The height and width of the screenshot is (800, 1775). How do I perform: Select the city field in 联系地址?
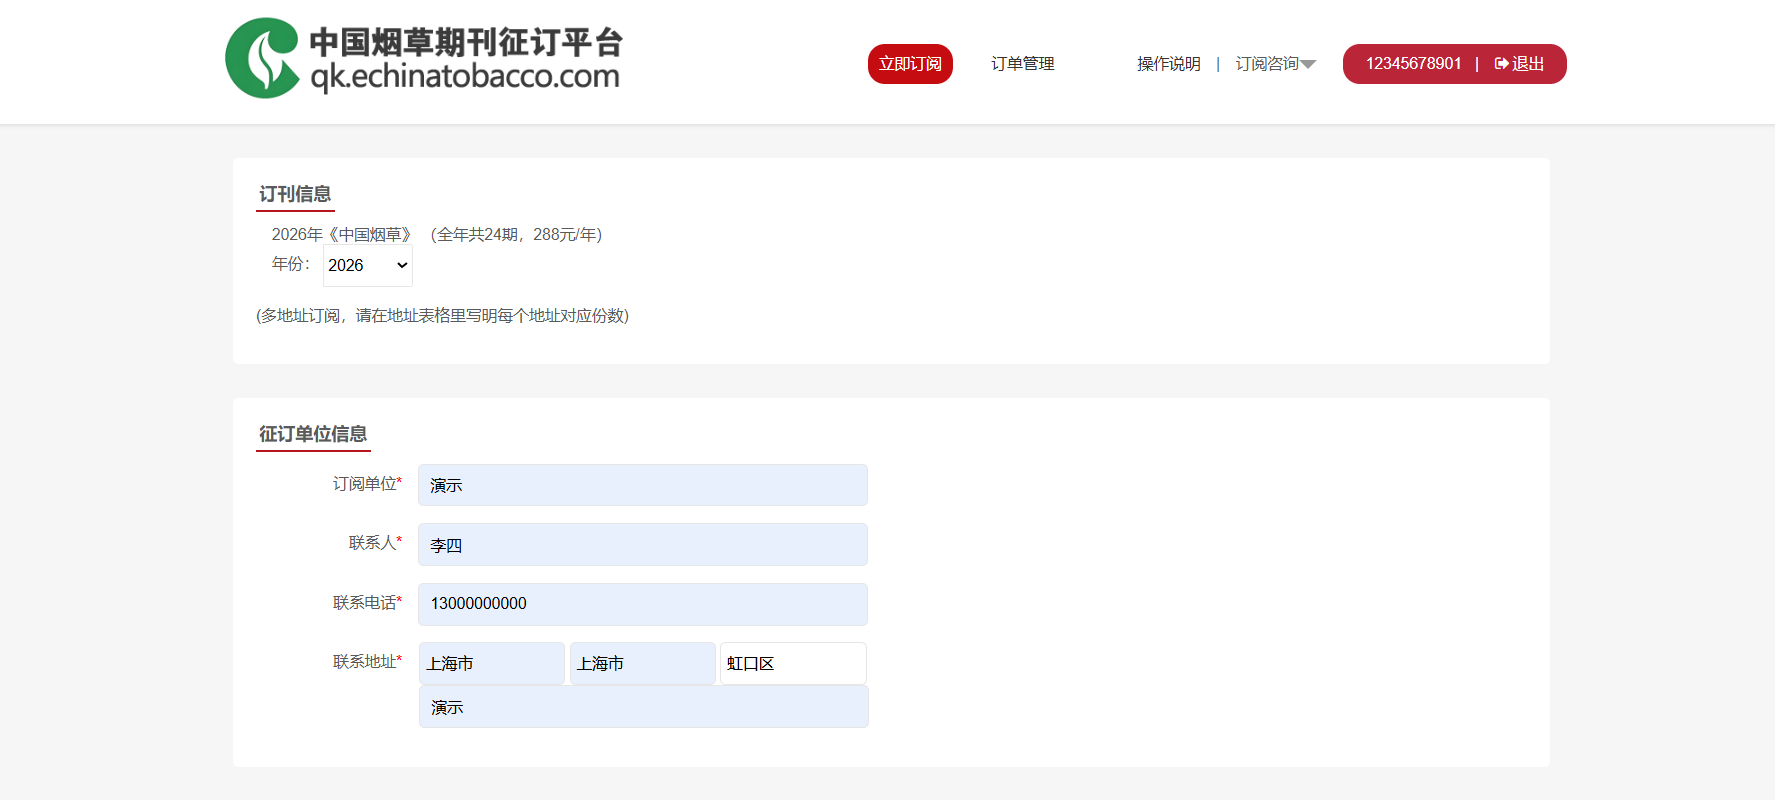[x=642, y=664]
